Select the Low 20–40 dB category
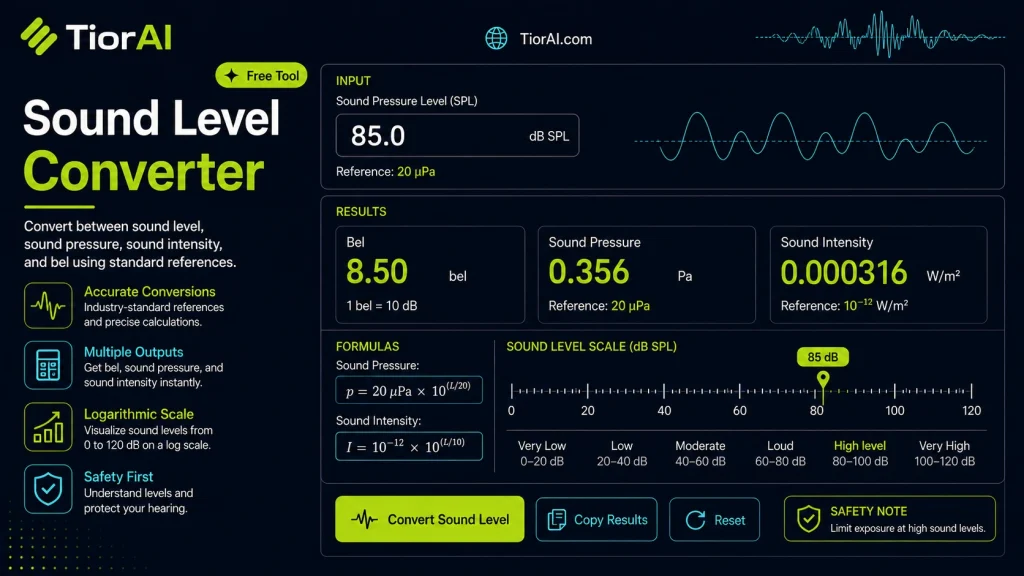Screen dimensions: 1024x576 coord(622,453)
